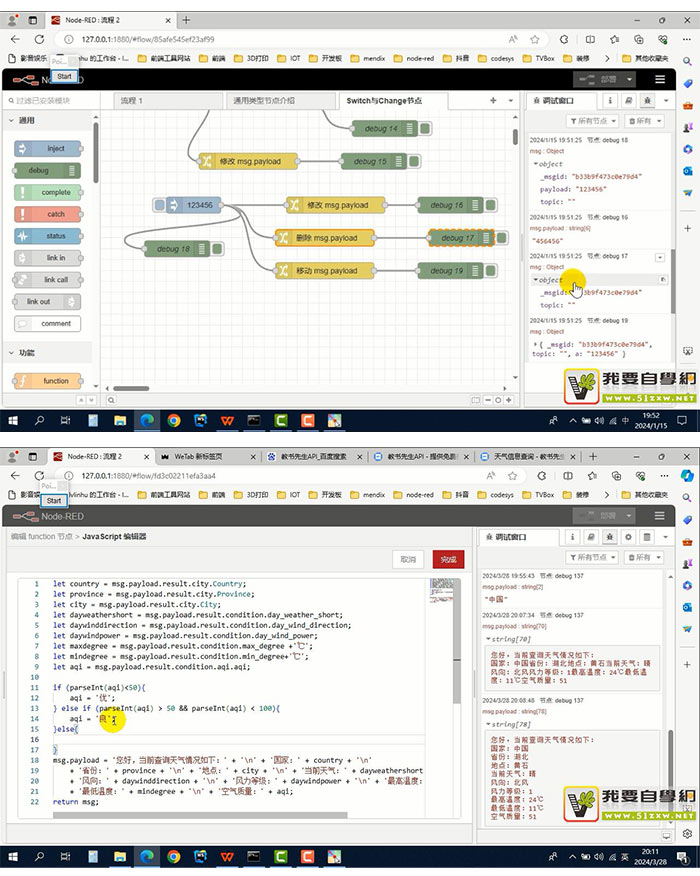Image resolution: width=700 pixels, height=876 pixels.
Task: Focus the palette filter search field
Action: 50,101
